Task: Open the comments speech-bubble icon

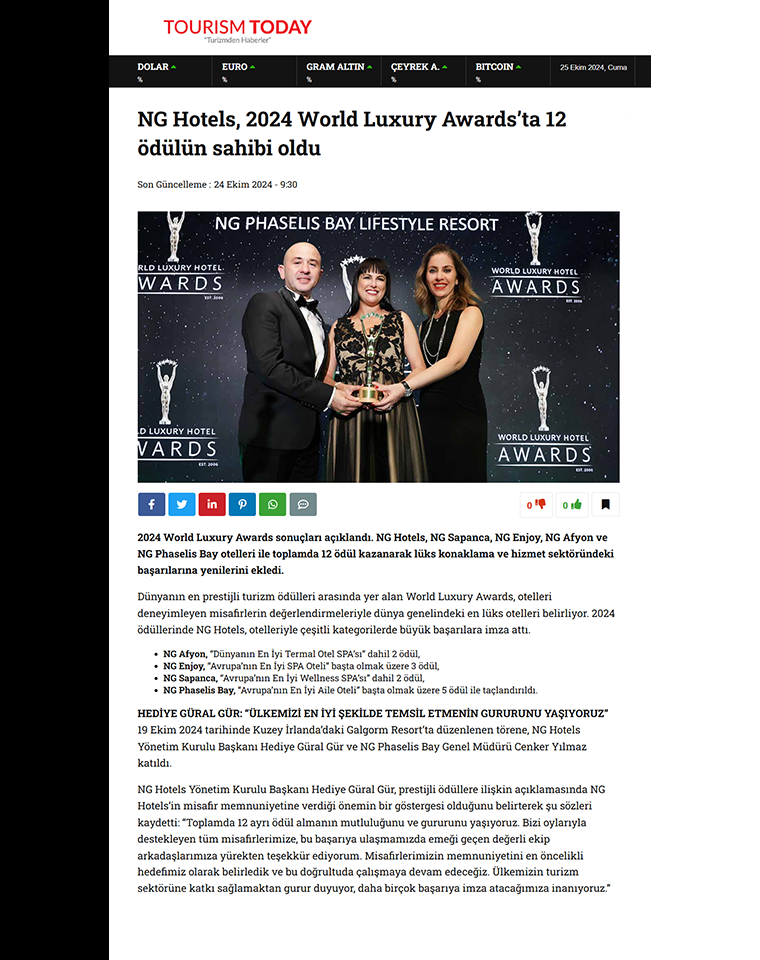Action: pyautogui.click(x=303, y=504)
